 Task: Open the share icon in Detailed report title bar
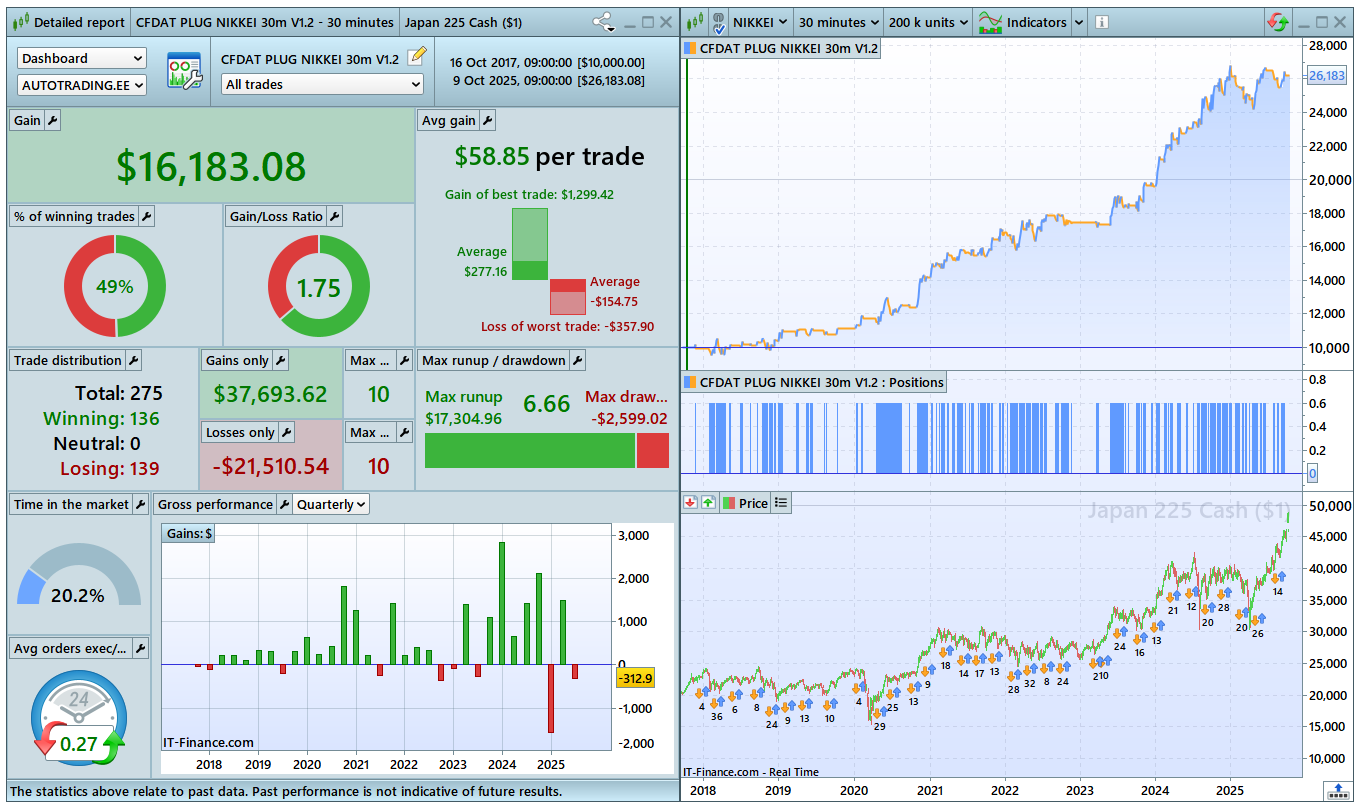click(x=602, y=22)
